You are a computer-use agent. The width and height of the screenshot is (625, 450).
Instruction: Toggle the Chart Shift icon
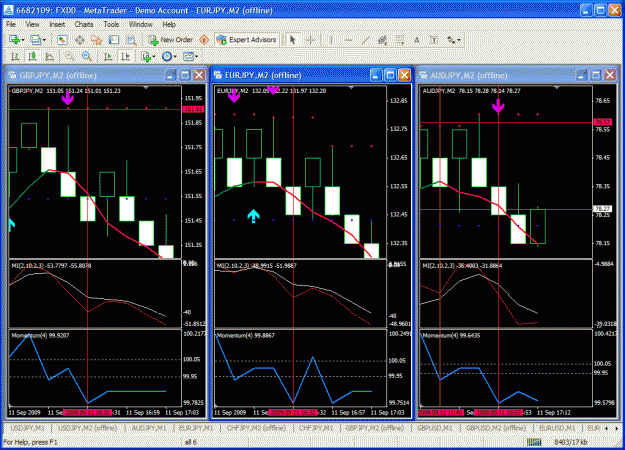tap(126, 56)
